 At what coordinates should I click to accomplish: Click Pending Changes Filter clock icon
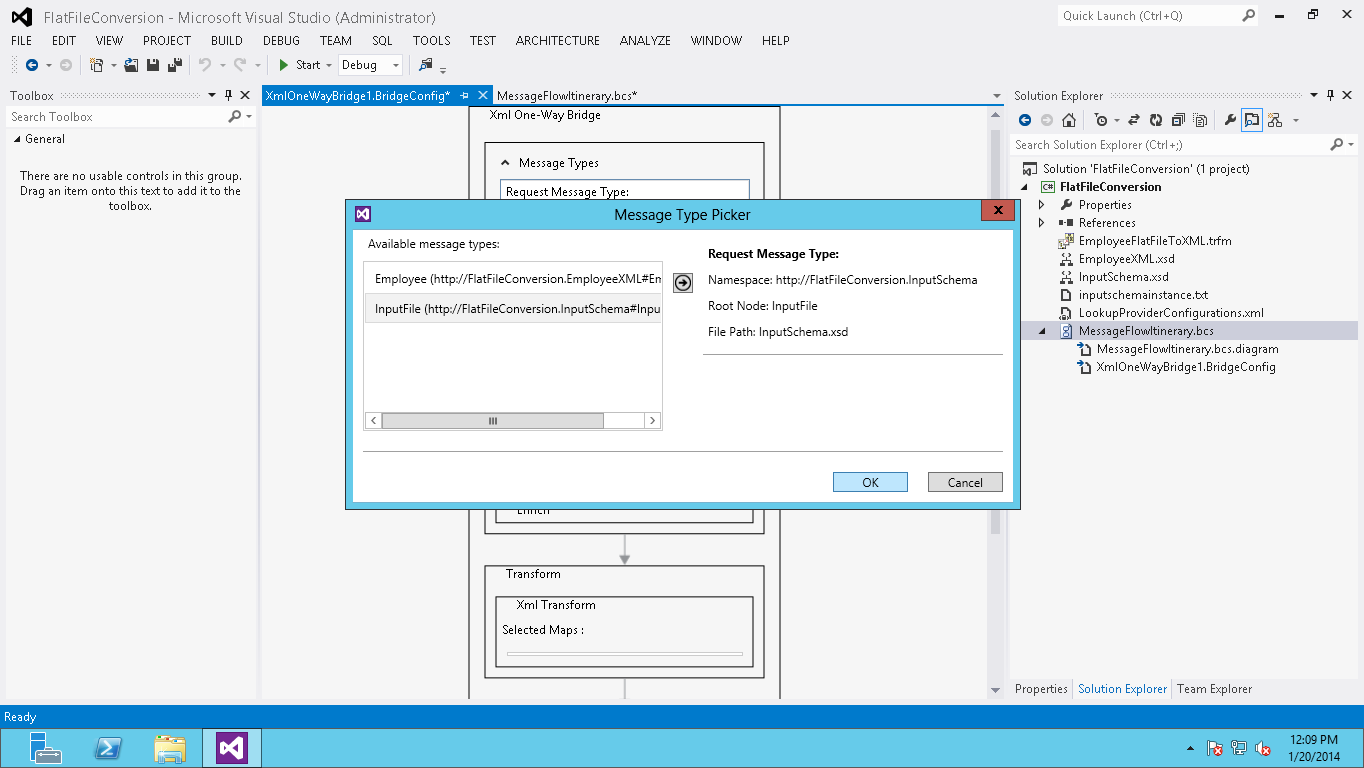tap(1101, 120)
